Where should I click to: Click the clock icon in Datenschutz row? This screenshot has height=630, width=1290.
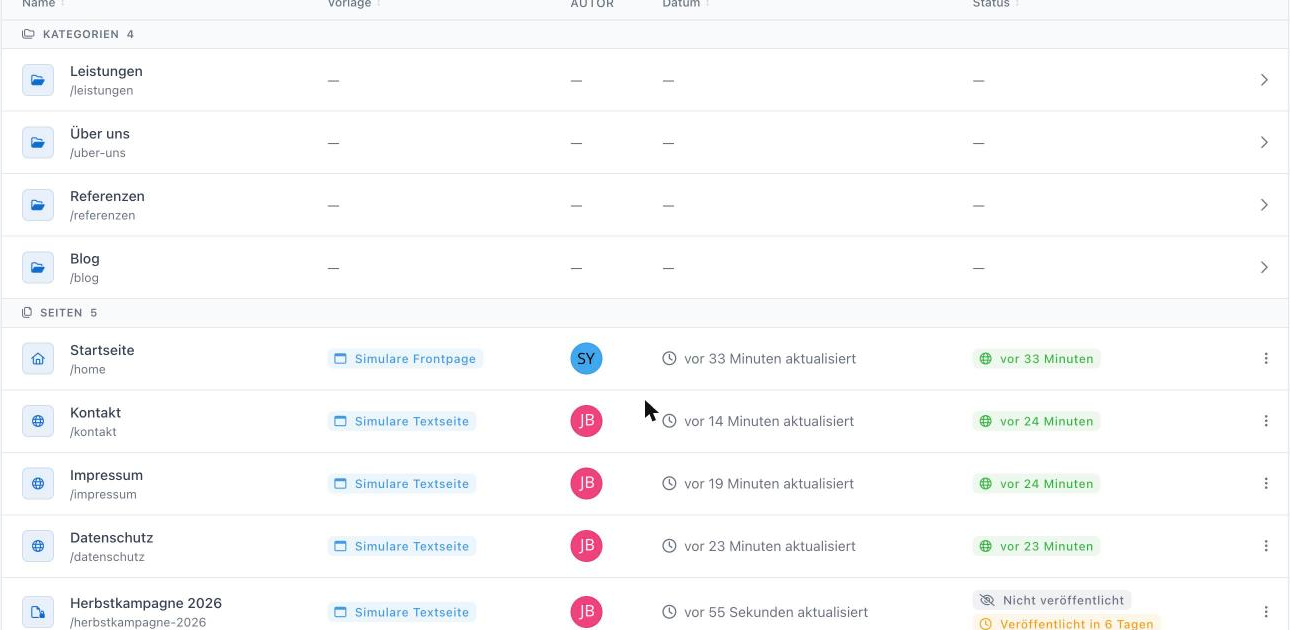669,546
